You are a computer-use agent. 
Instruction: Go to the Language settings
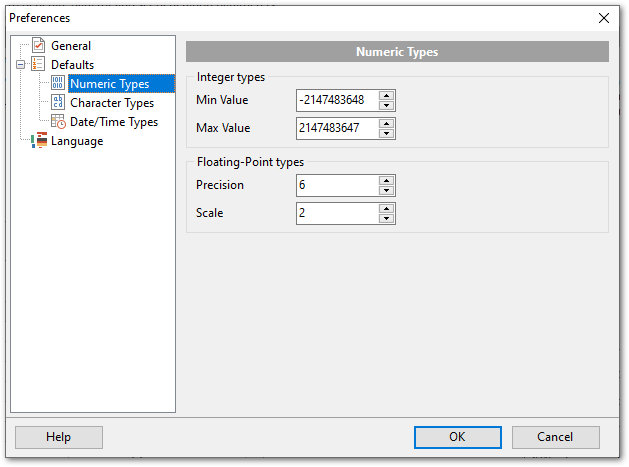[77, 141]
